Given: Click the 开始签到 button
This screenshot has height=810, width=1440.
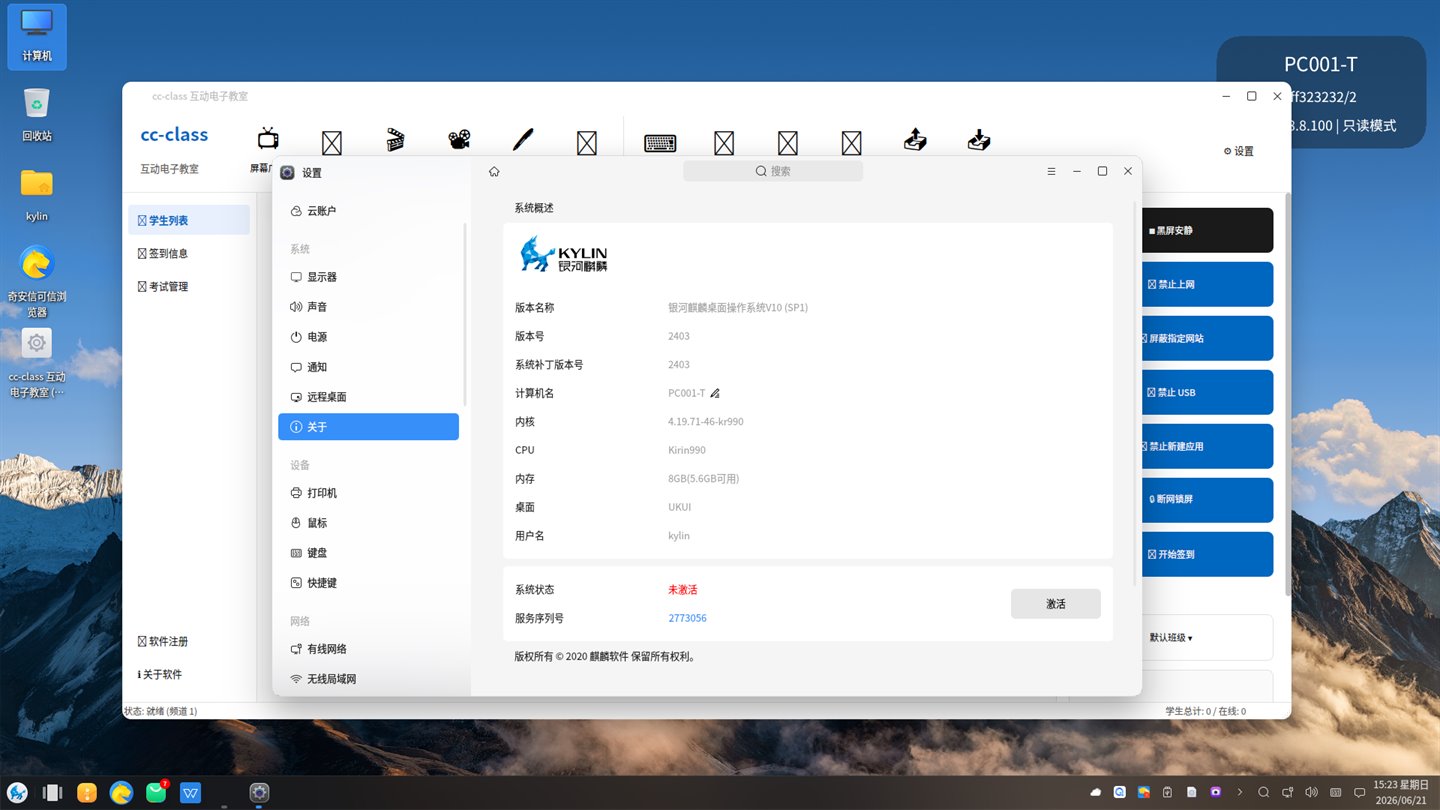Looking at the screenshot, I should click(x=1207, y=554).
